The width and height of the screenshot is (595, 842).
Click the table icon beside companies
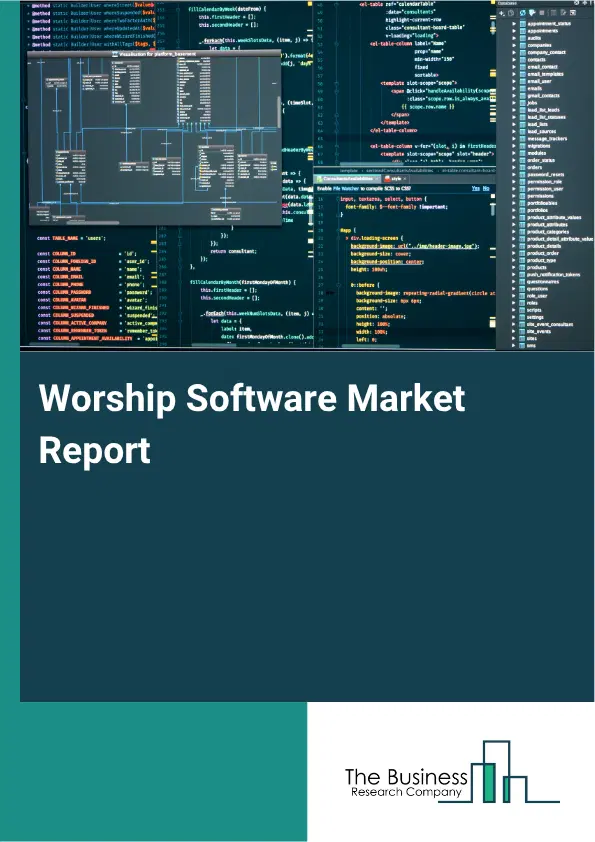pyautogui.click(x=523, y=45)
